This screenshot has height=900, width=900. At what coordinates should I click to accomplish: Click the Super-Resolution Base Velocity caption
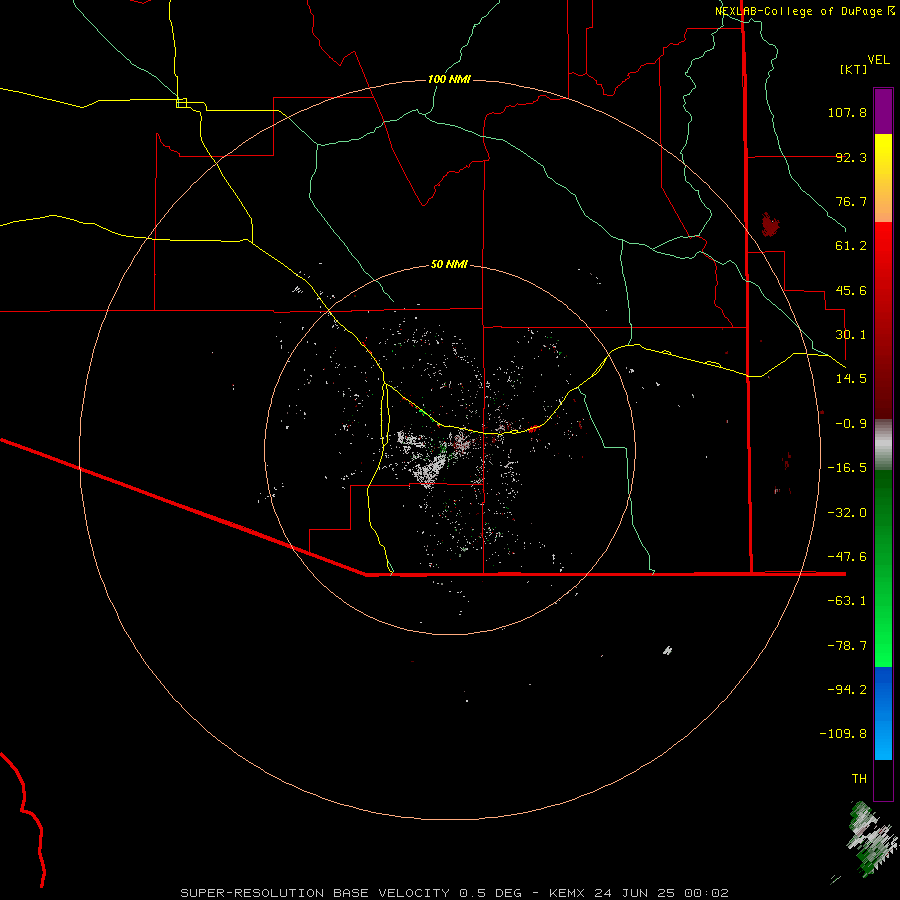455,893
